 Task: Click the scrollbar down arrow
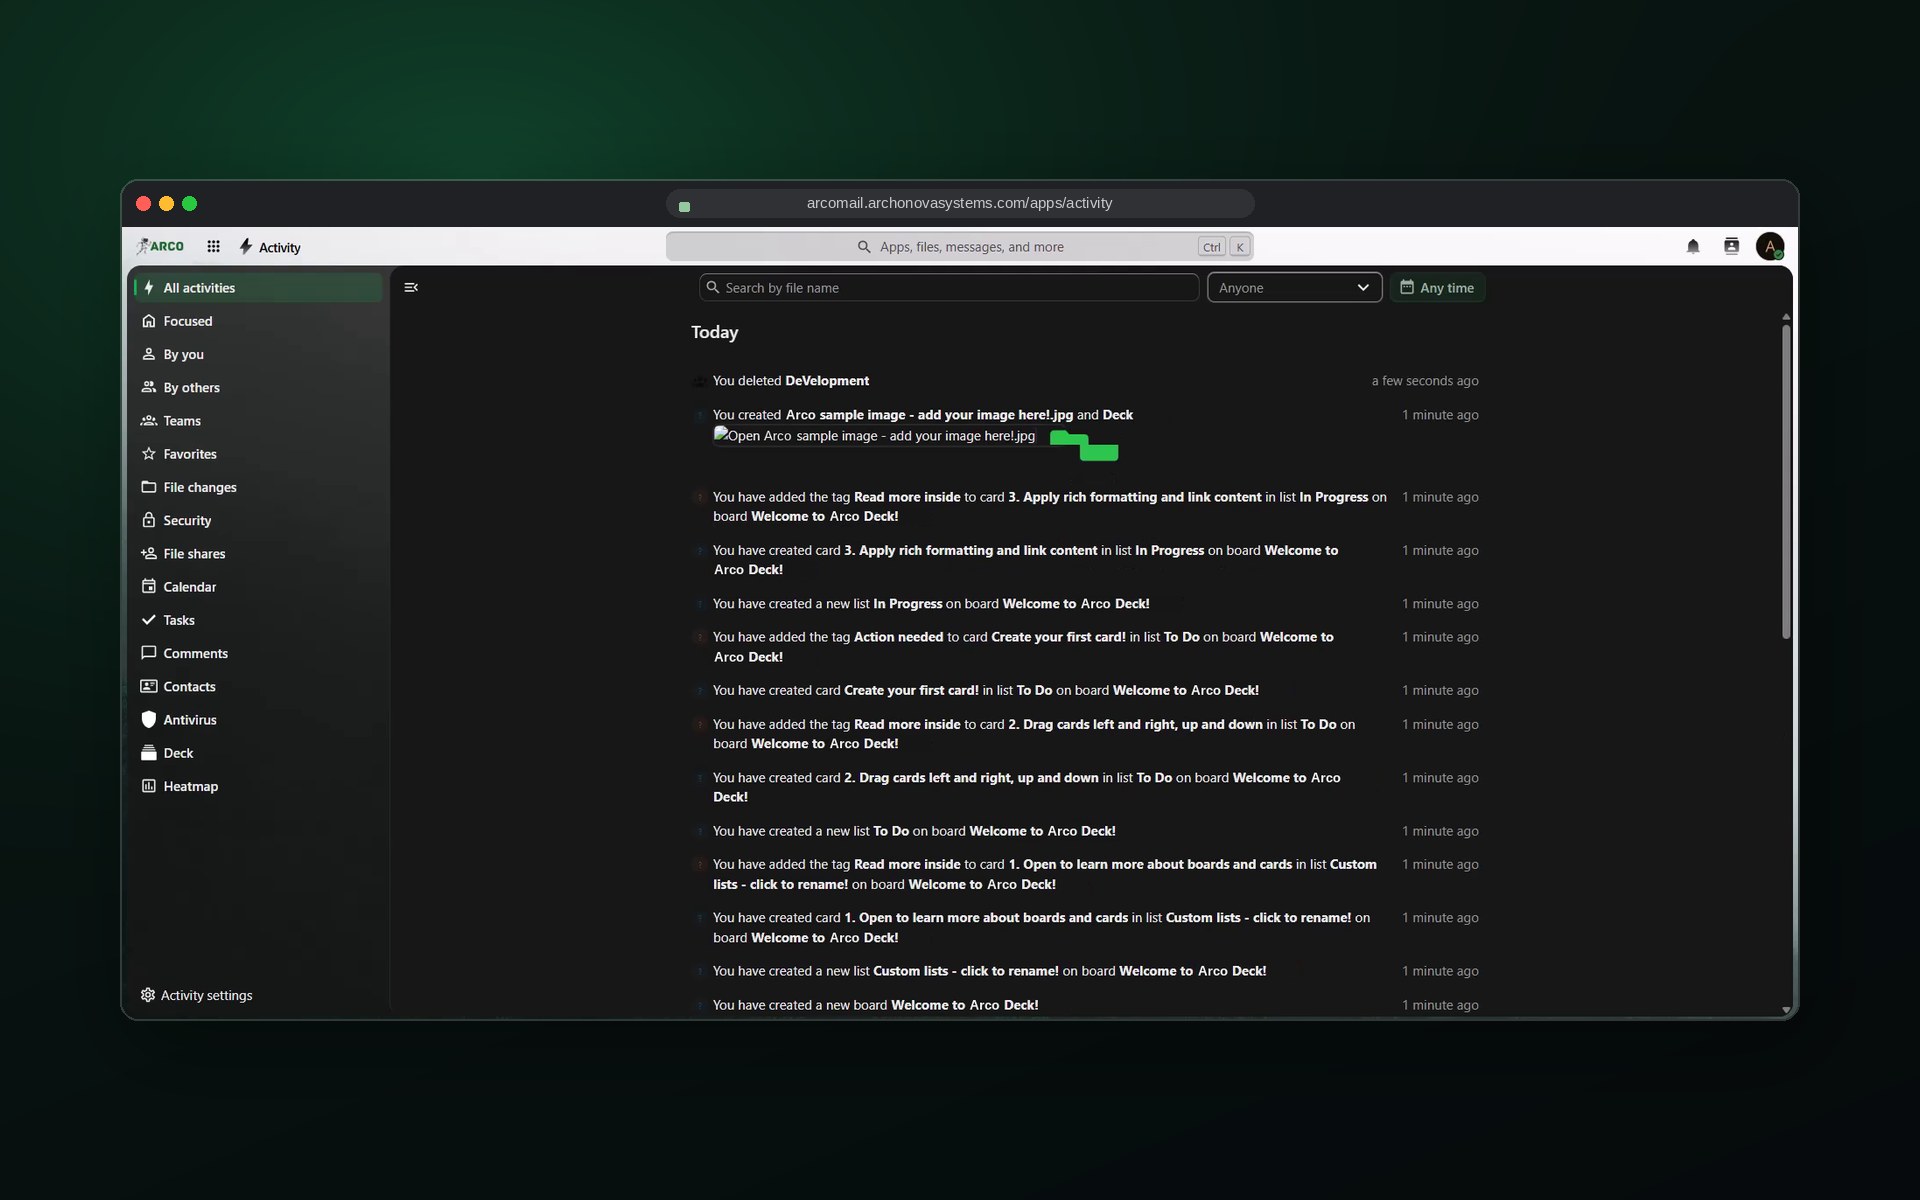coord(1786,1010)
